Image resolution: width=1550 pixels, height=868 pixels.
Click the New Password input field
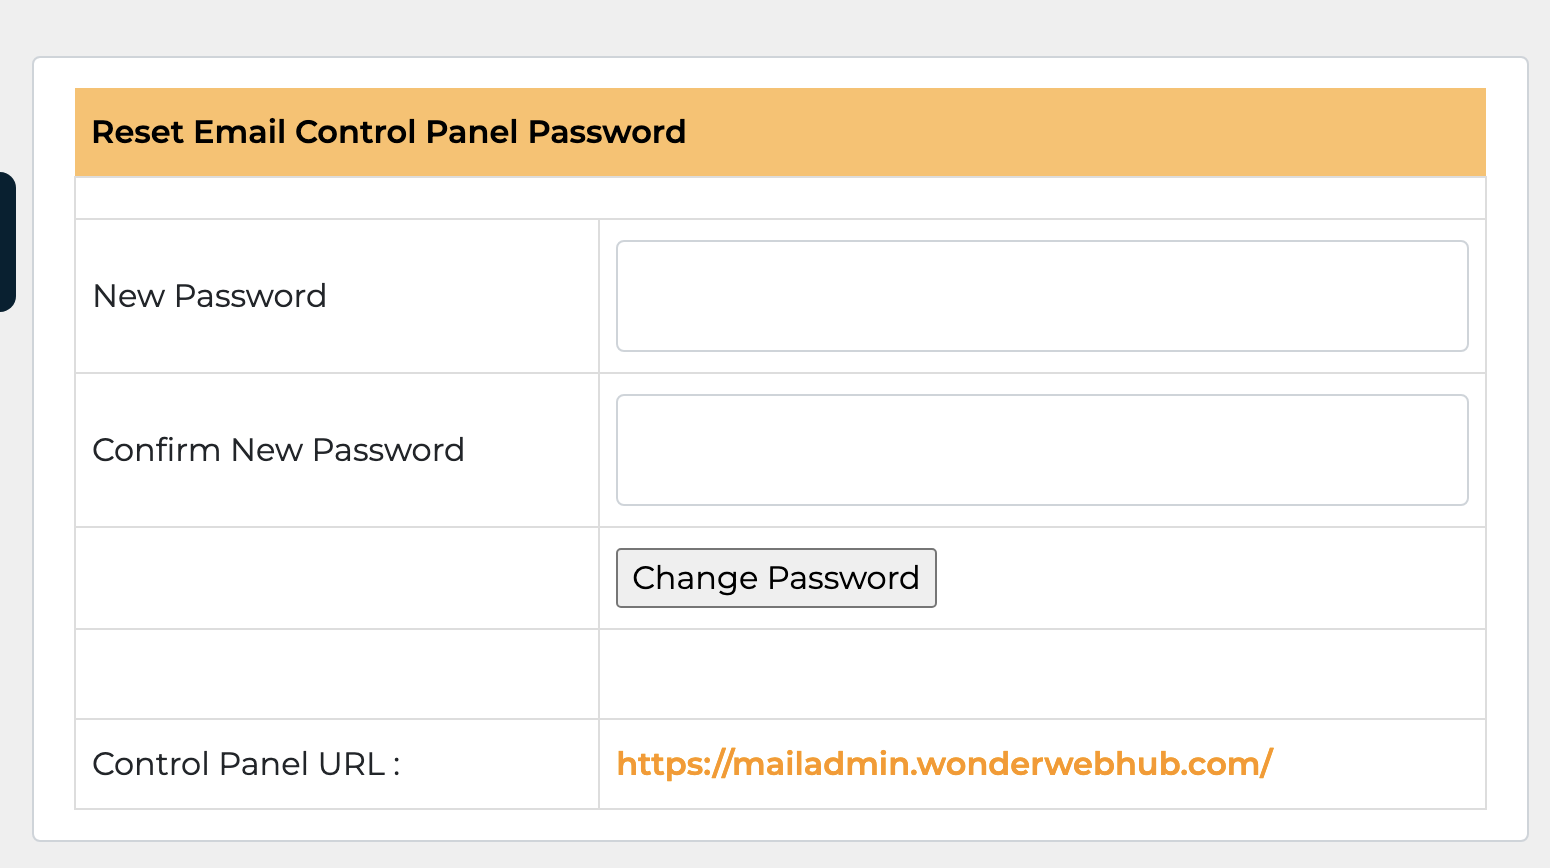(x=1041, y=296)
